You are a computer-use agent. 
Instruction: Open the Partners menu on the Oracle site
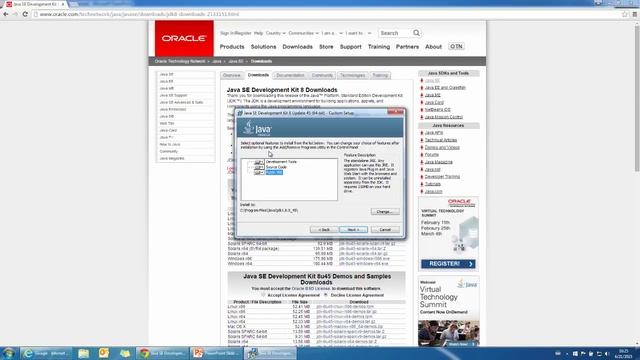407,47
